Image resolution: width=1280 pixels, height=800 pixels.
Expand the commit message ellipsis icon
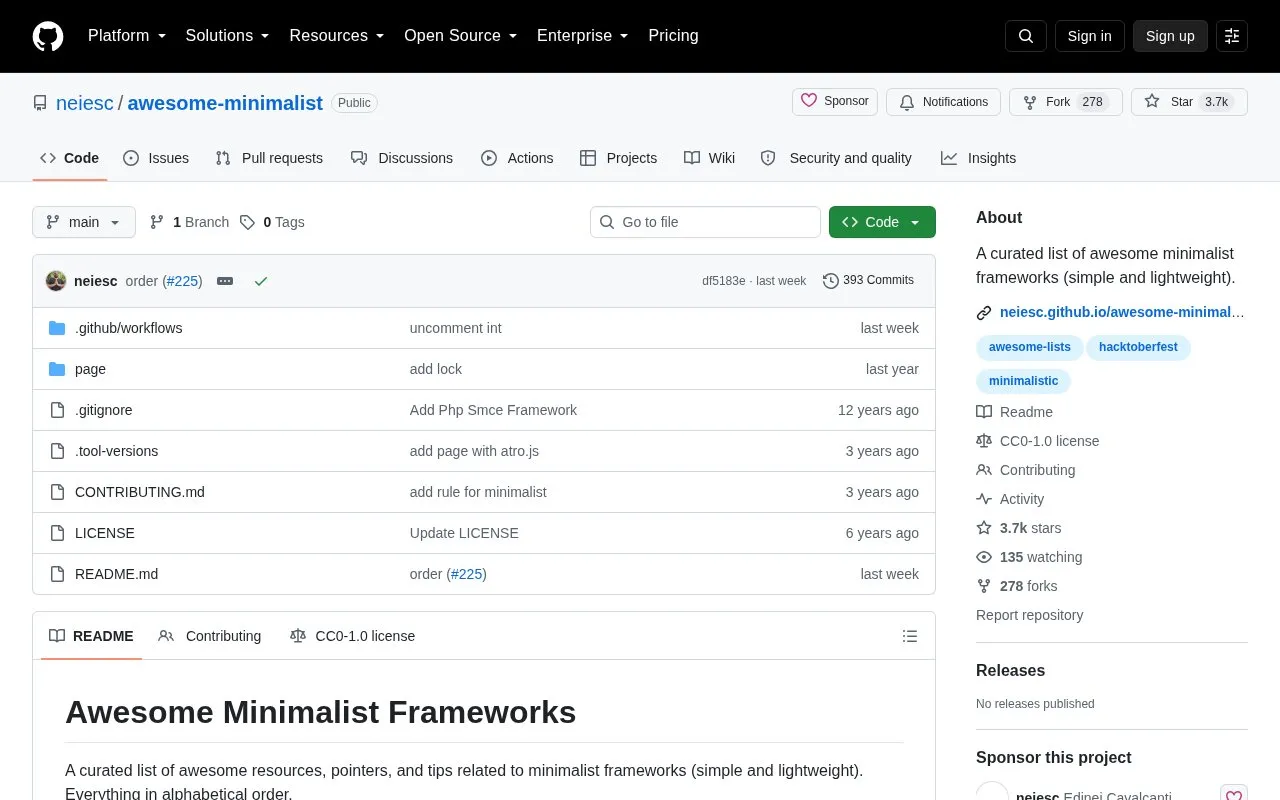pyautogui.click(x=225, y=281)
